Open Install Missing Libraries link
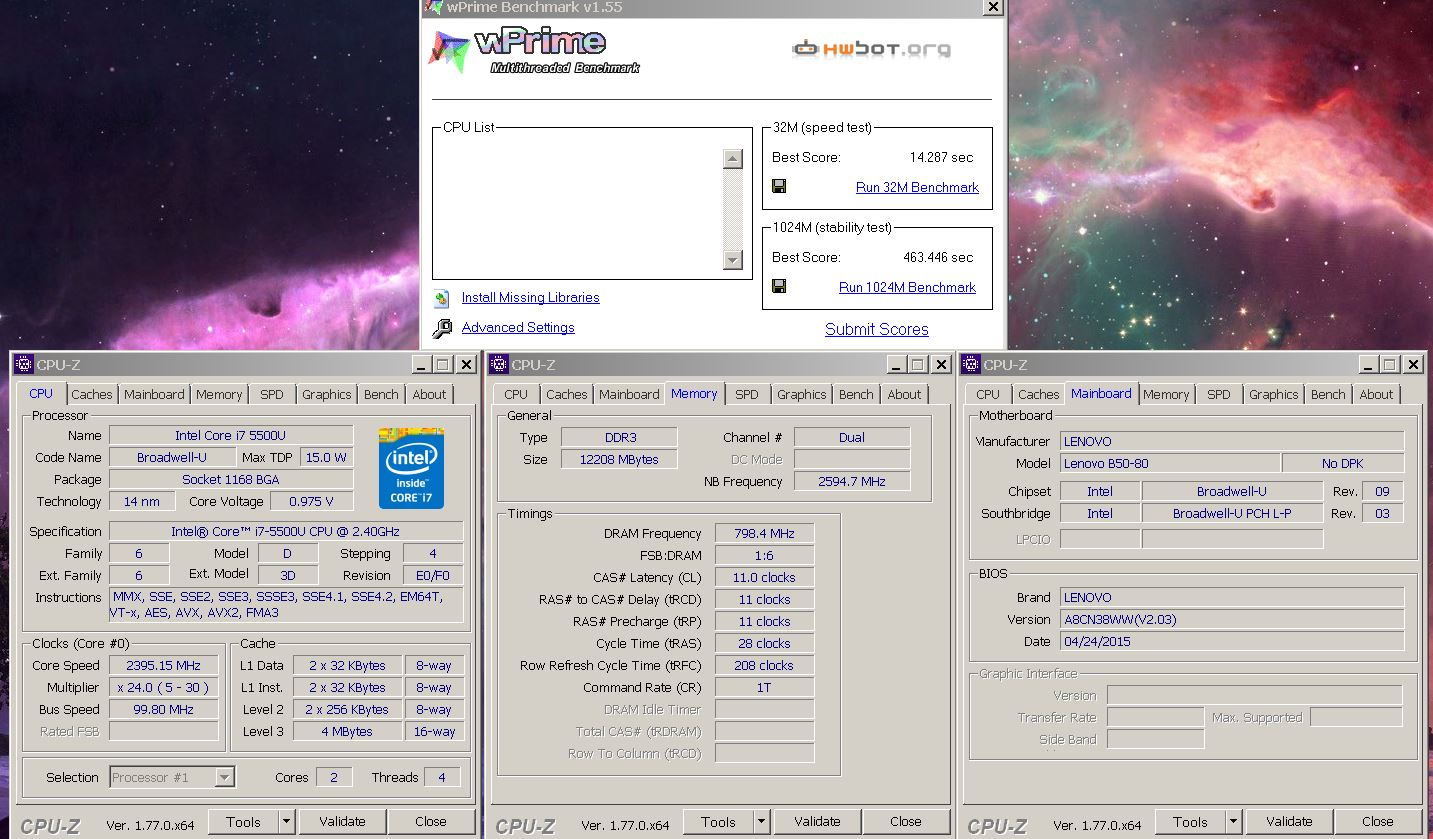1433x839 pixels. tap(531, 298)
